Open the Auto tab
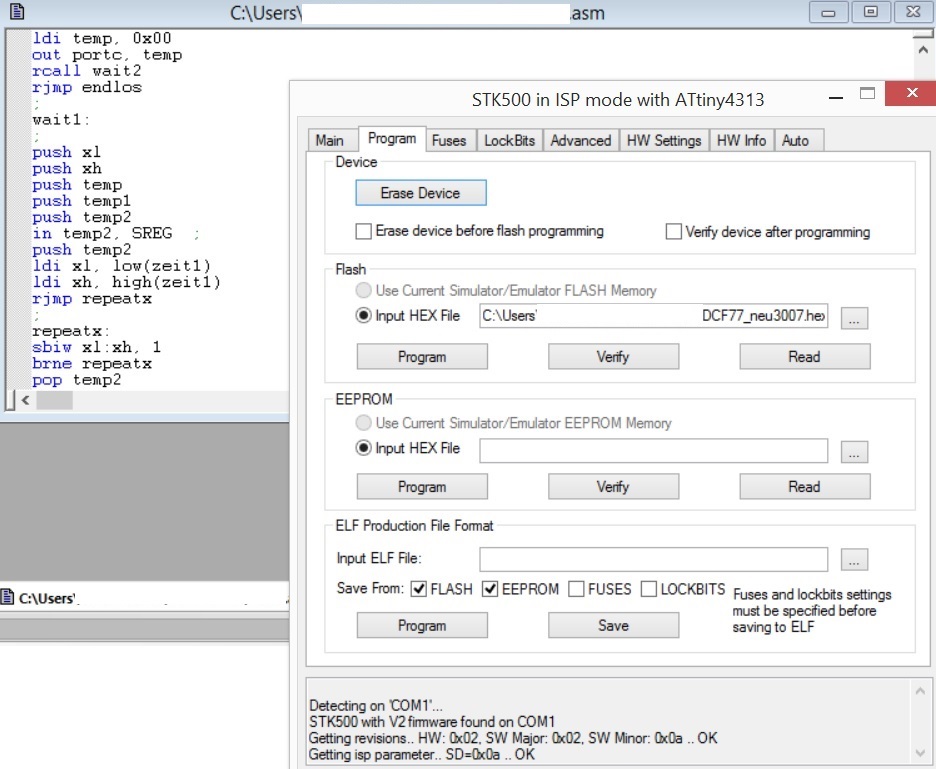936x769 pixels. pyautogui.click(x=798, y=141)
